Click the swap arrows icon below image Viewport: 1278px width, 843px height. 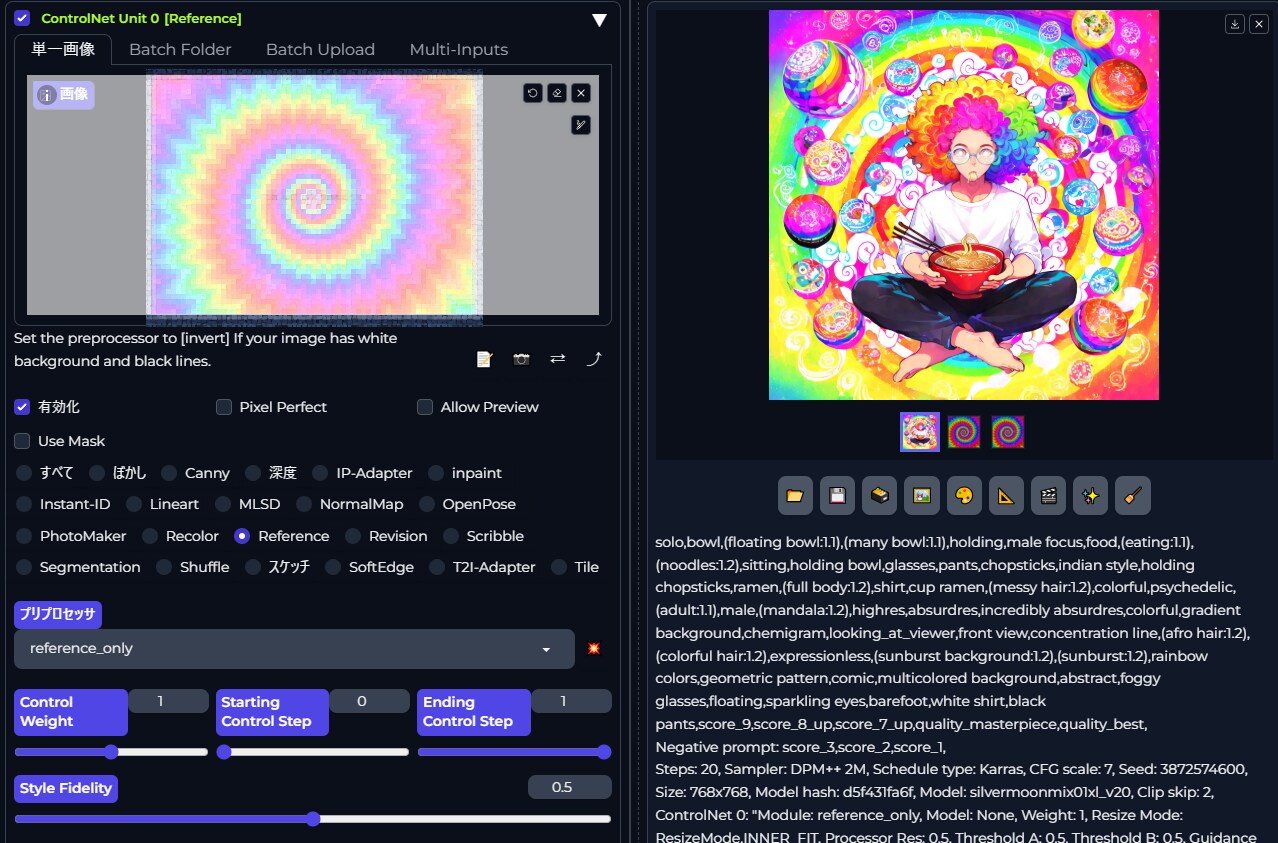coord(558,359)
